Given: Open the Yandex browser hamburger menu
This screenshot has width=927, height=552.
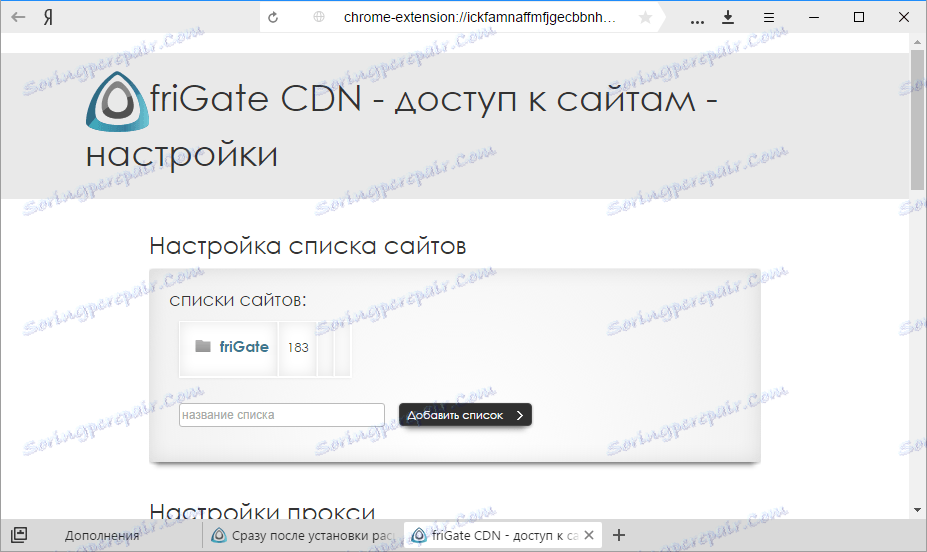Looking at the screenshot, I should [769, 18].
